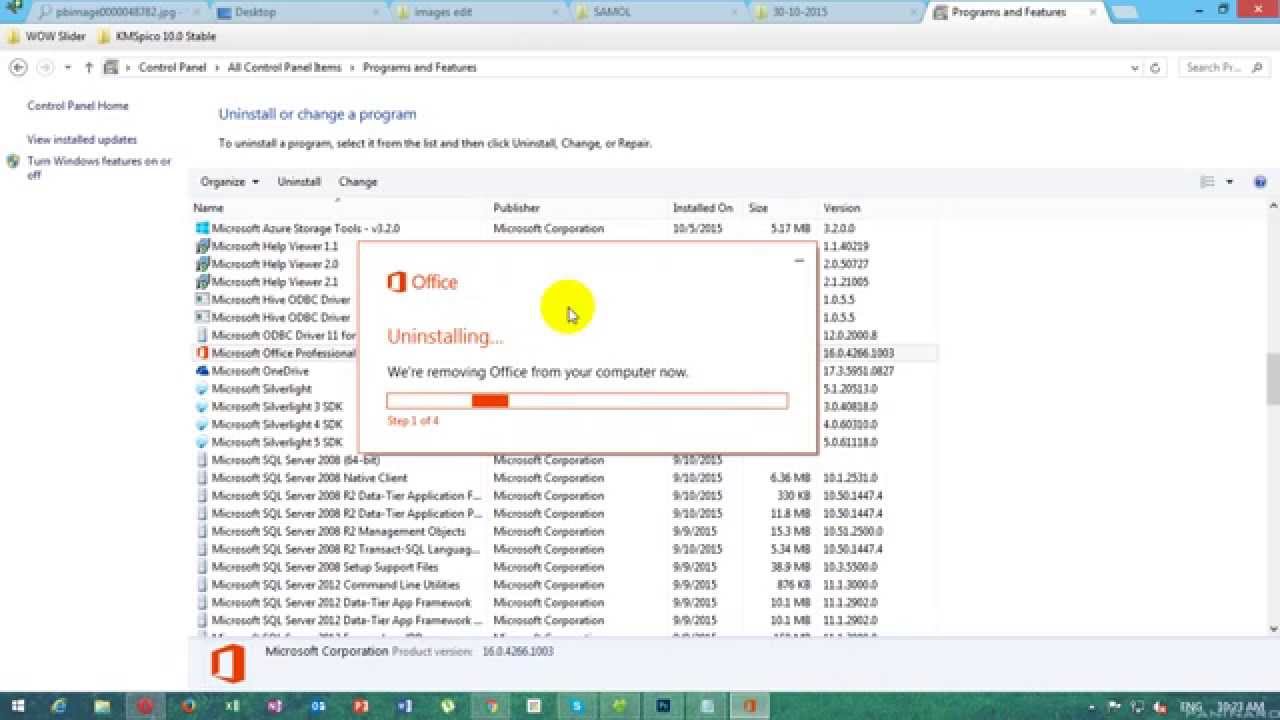Viewport: 1280px width, 720px height.
Task: Click the red recorder icon in the taskbar
Action: coord(145,706)
